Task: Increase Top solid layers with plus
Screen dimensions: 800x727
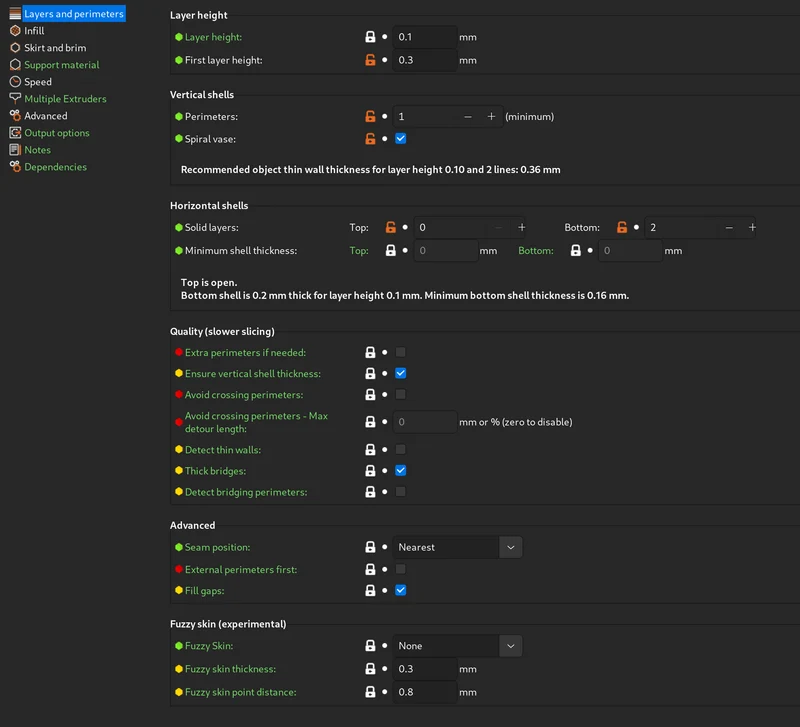Action: [x=522, y=228]
